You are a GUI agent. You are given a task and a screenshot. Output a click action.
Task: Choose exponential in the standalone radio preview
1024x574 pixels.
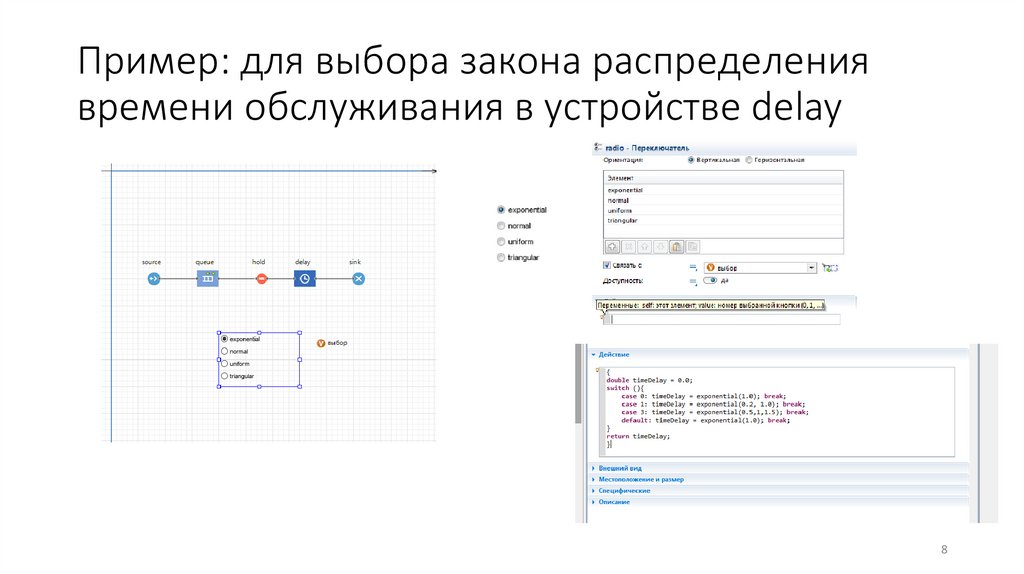(x=501, y=210)
